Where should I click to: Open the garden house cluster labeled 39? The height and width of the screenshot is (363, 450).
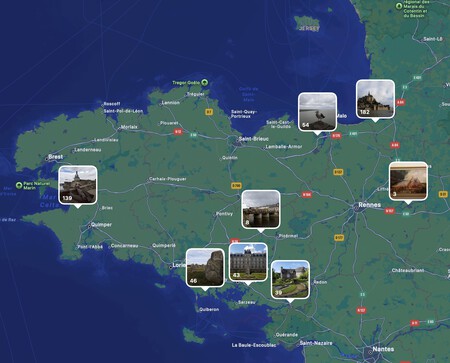(290, 280)
